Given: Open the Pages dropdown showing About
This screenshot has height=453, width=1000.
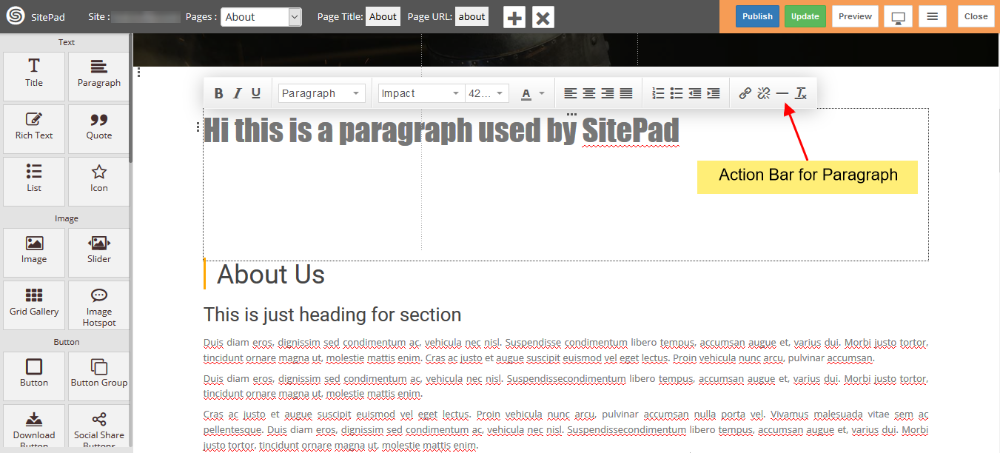Looking at the screenshot, I should [261, 17].
